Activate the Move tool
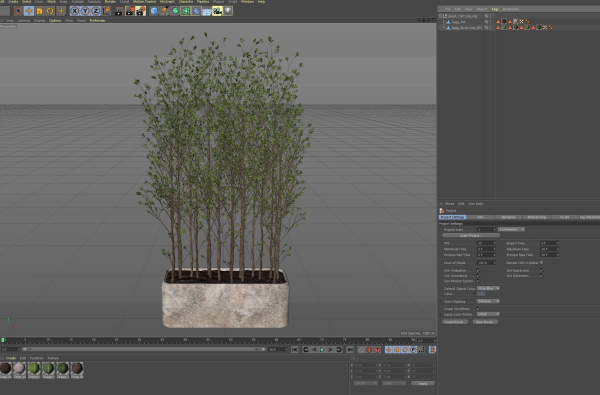Screen dimensions: 600x395 coord(29,11)
